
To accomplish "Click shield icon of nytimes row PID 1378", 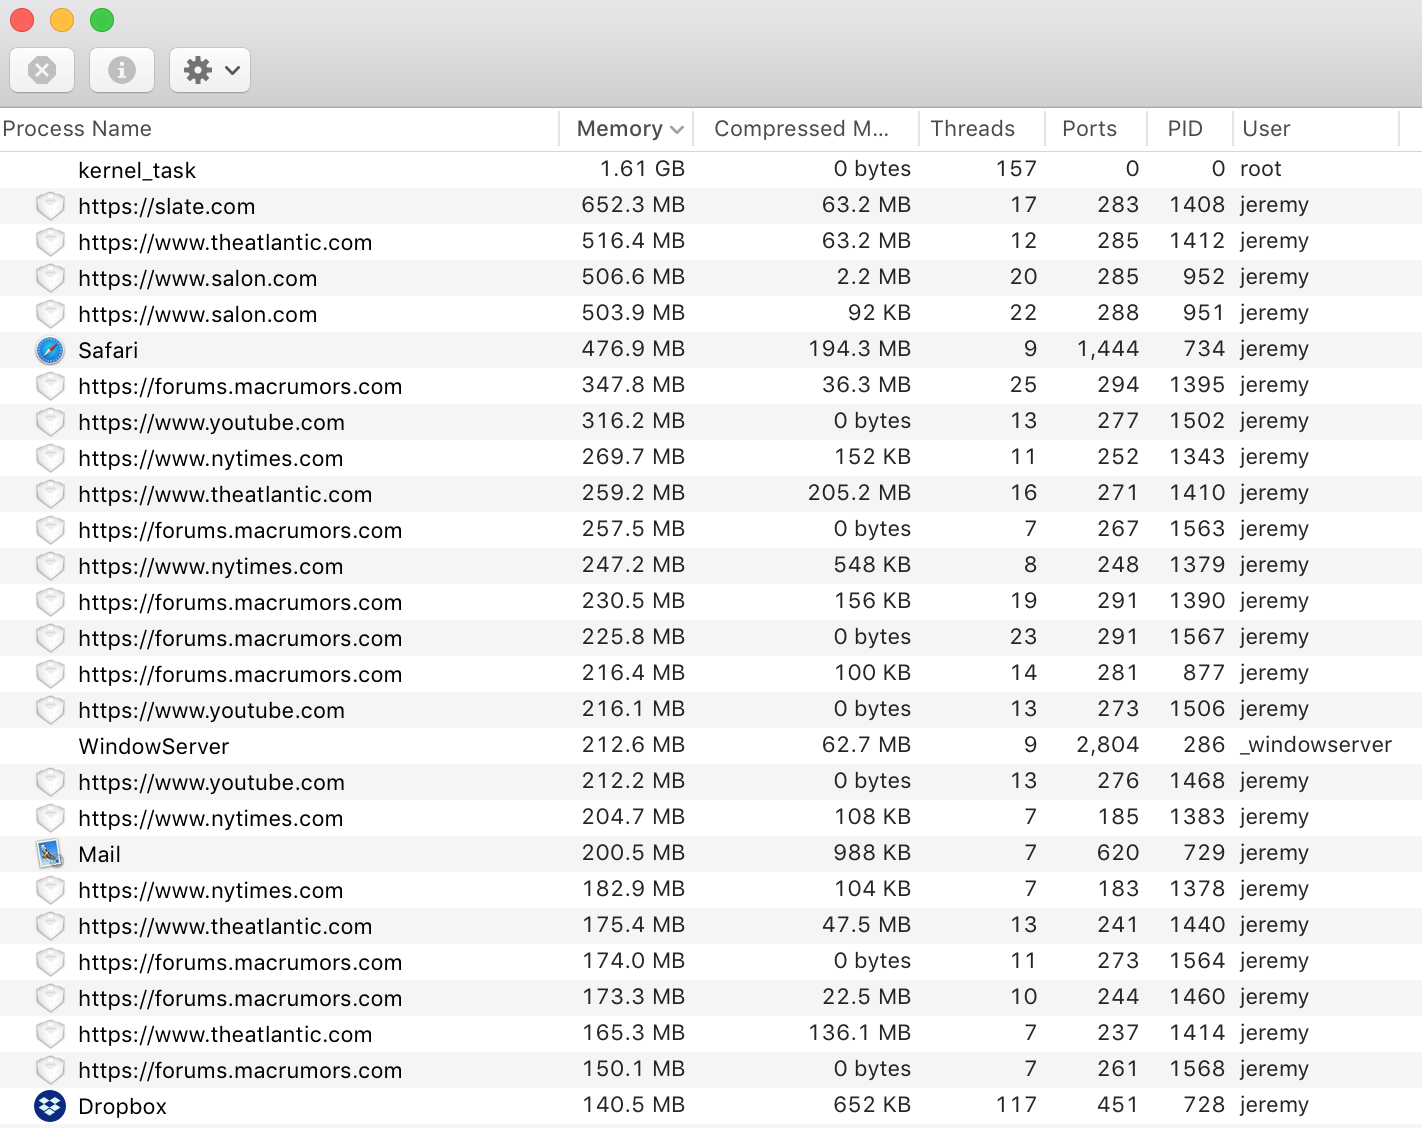I will pyautogui.click(x=50, y=890).
